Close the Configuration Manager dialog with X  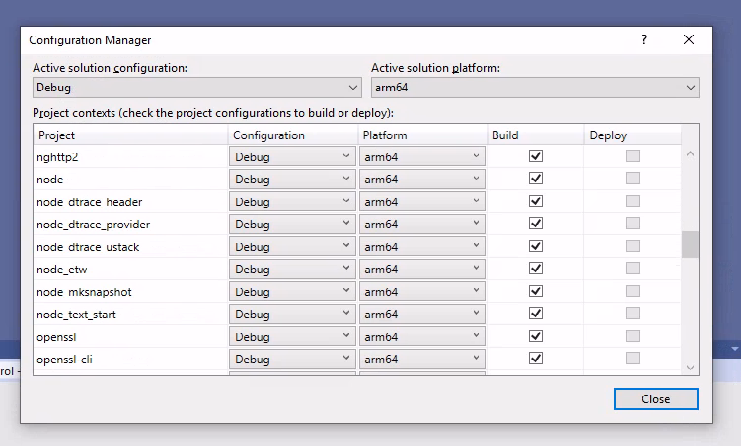click(689, 40)
